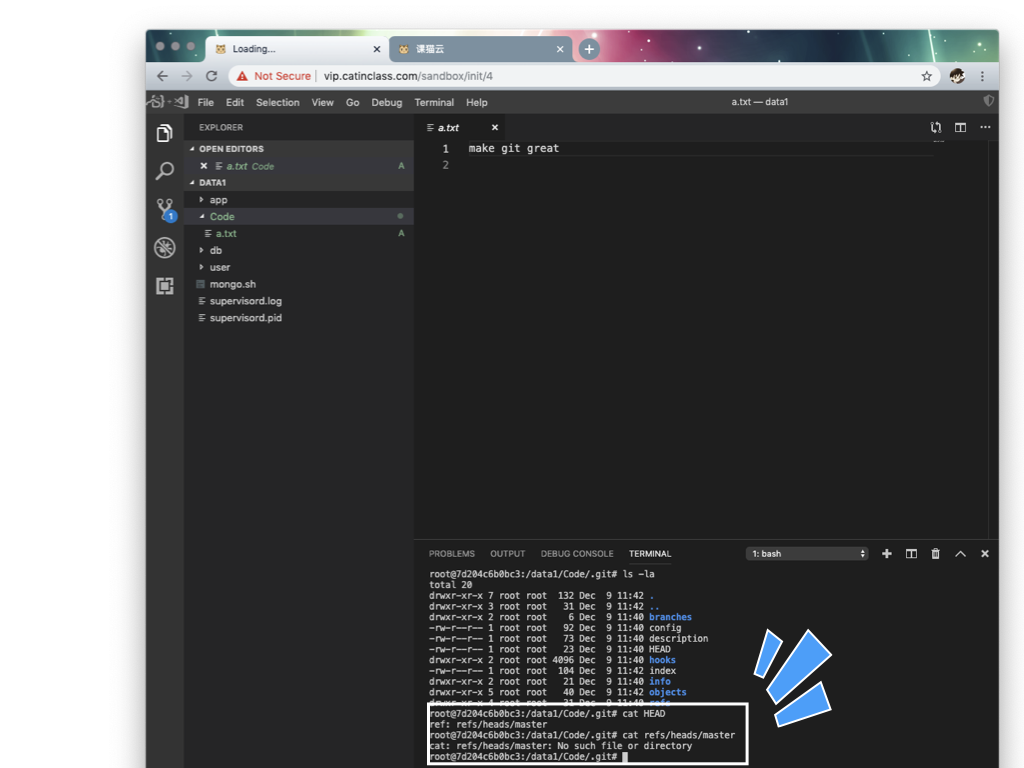The width and height of the screenshot is (1024, 768).
Task: Open the Explorer view in activity bar
Action: [165, 133]
